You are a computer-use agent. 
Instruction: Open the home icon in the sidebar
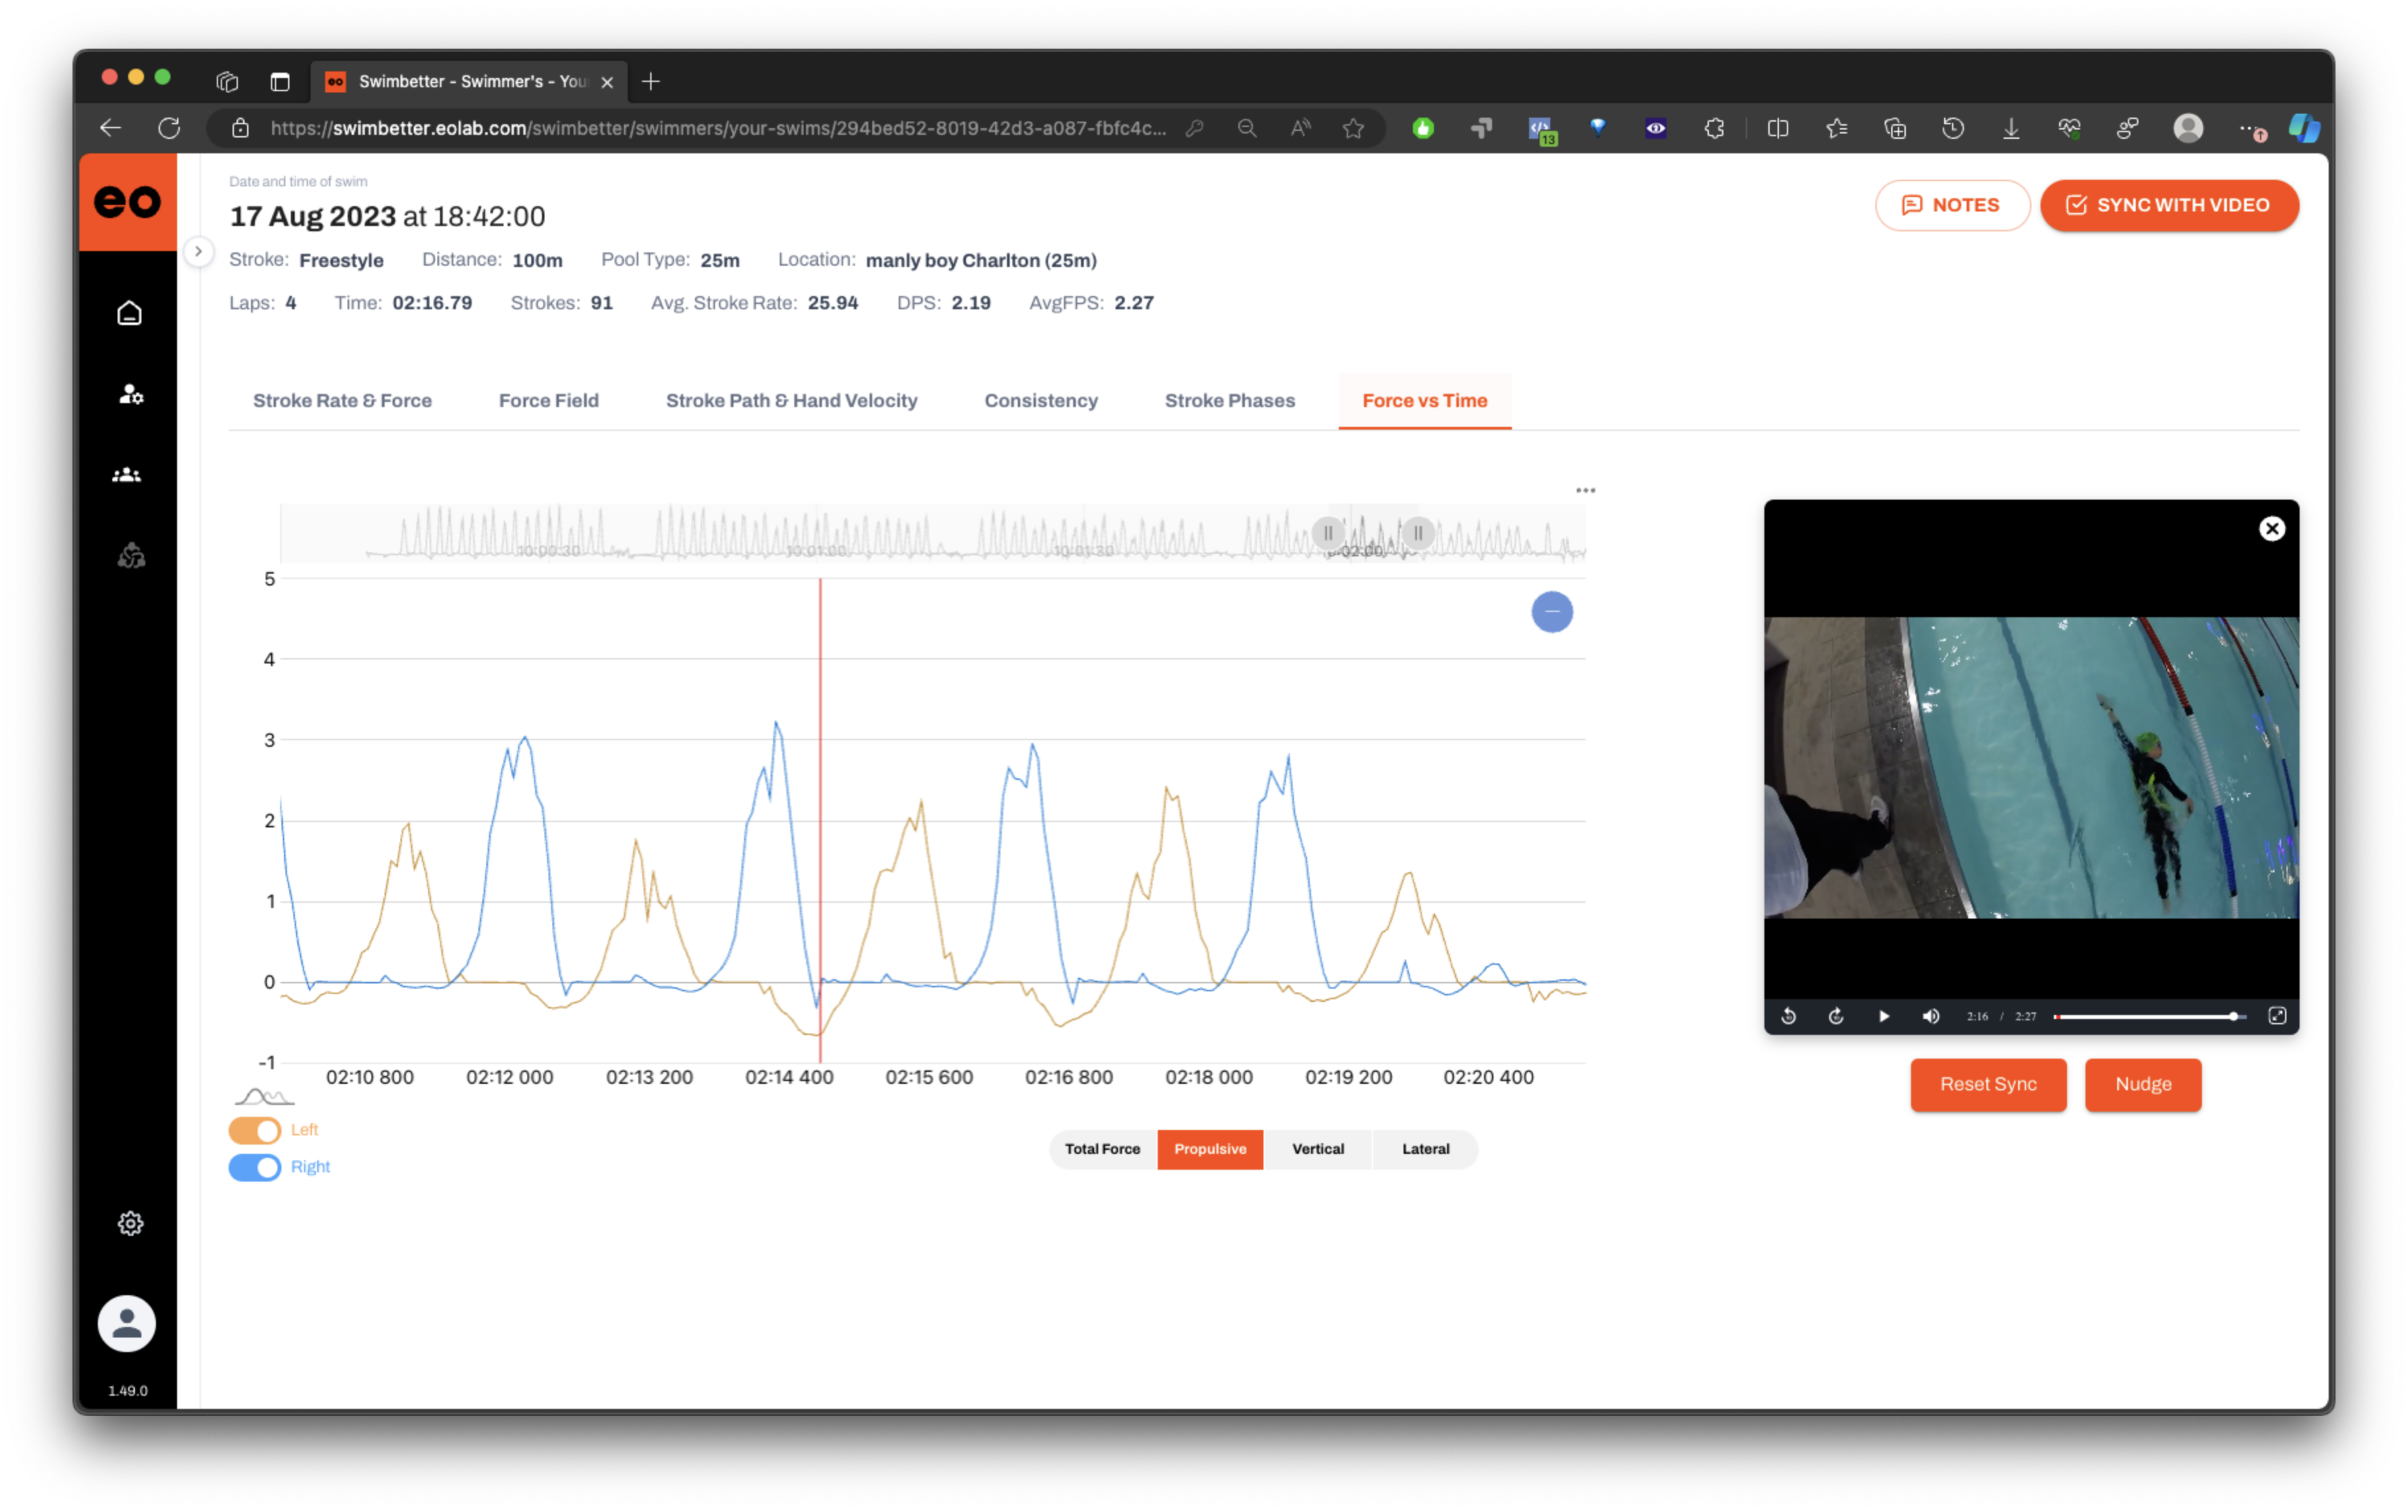click(129, 313)
